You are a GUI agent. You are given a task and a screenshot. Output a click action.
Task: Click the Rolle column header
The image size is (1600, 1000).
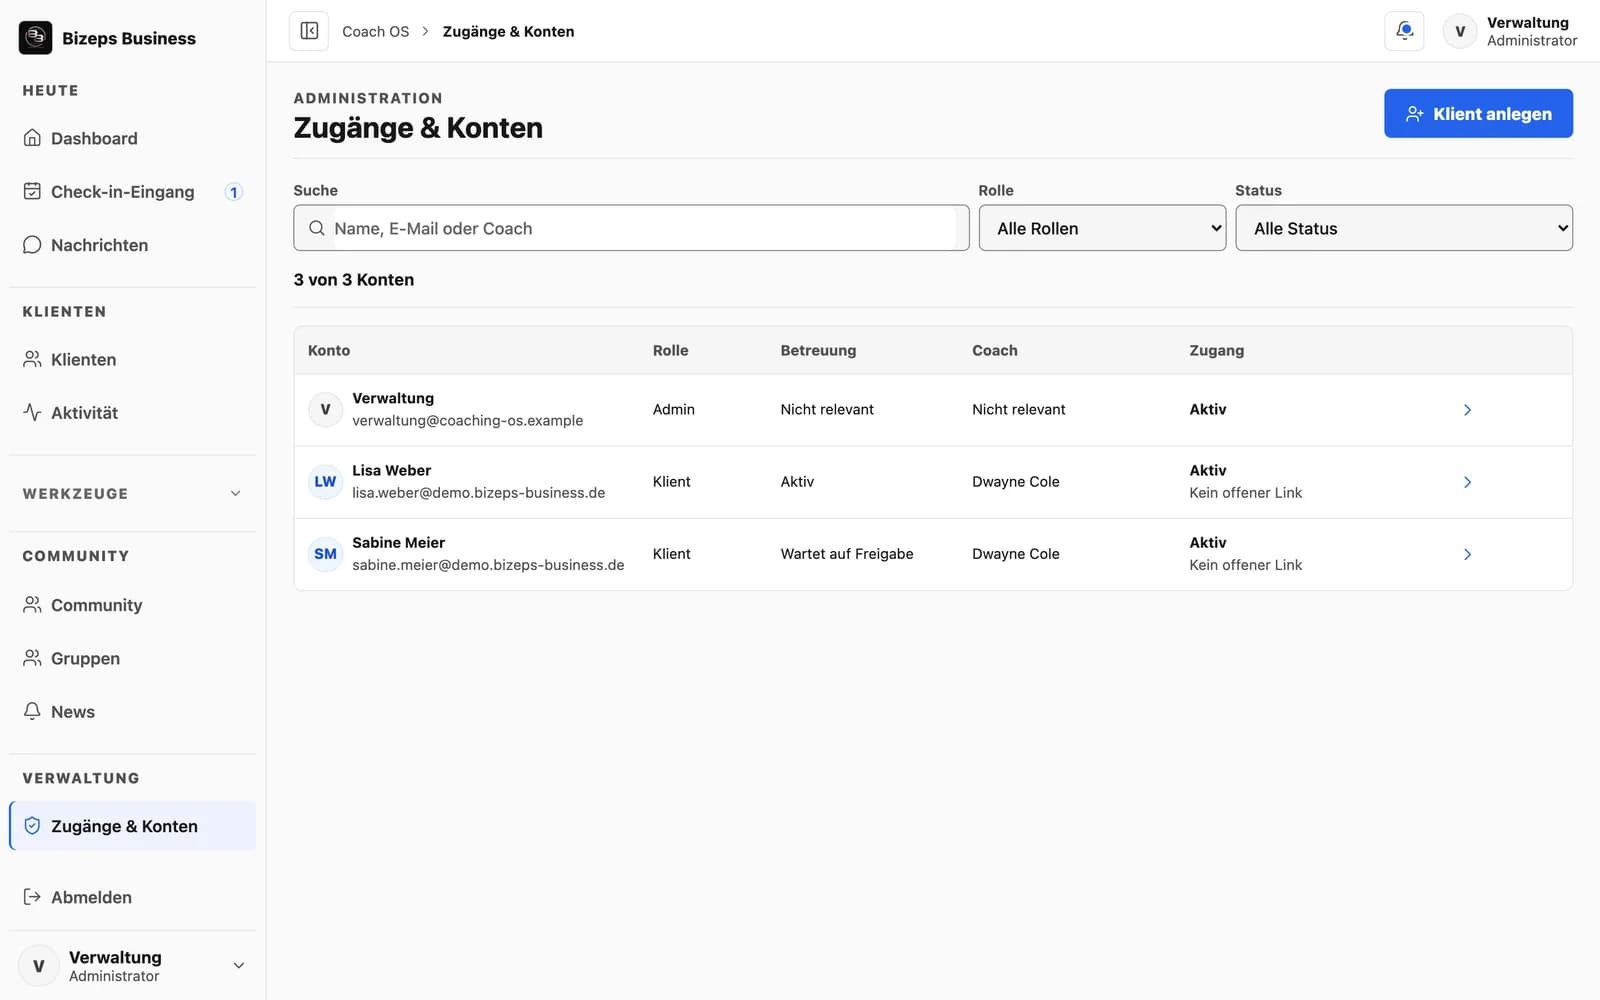pyautogui.click(x=670, y=350)
